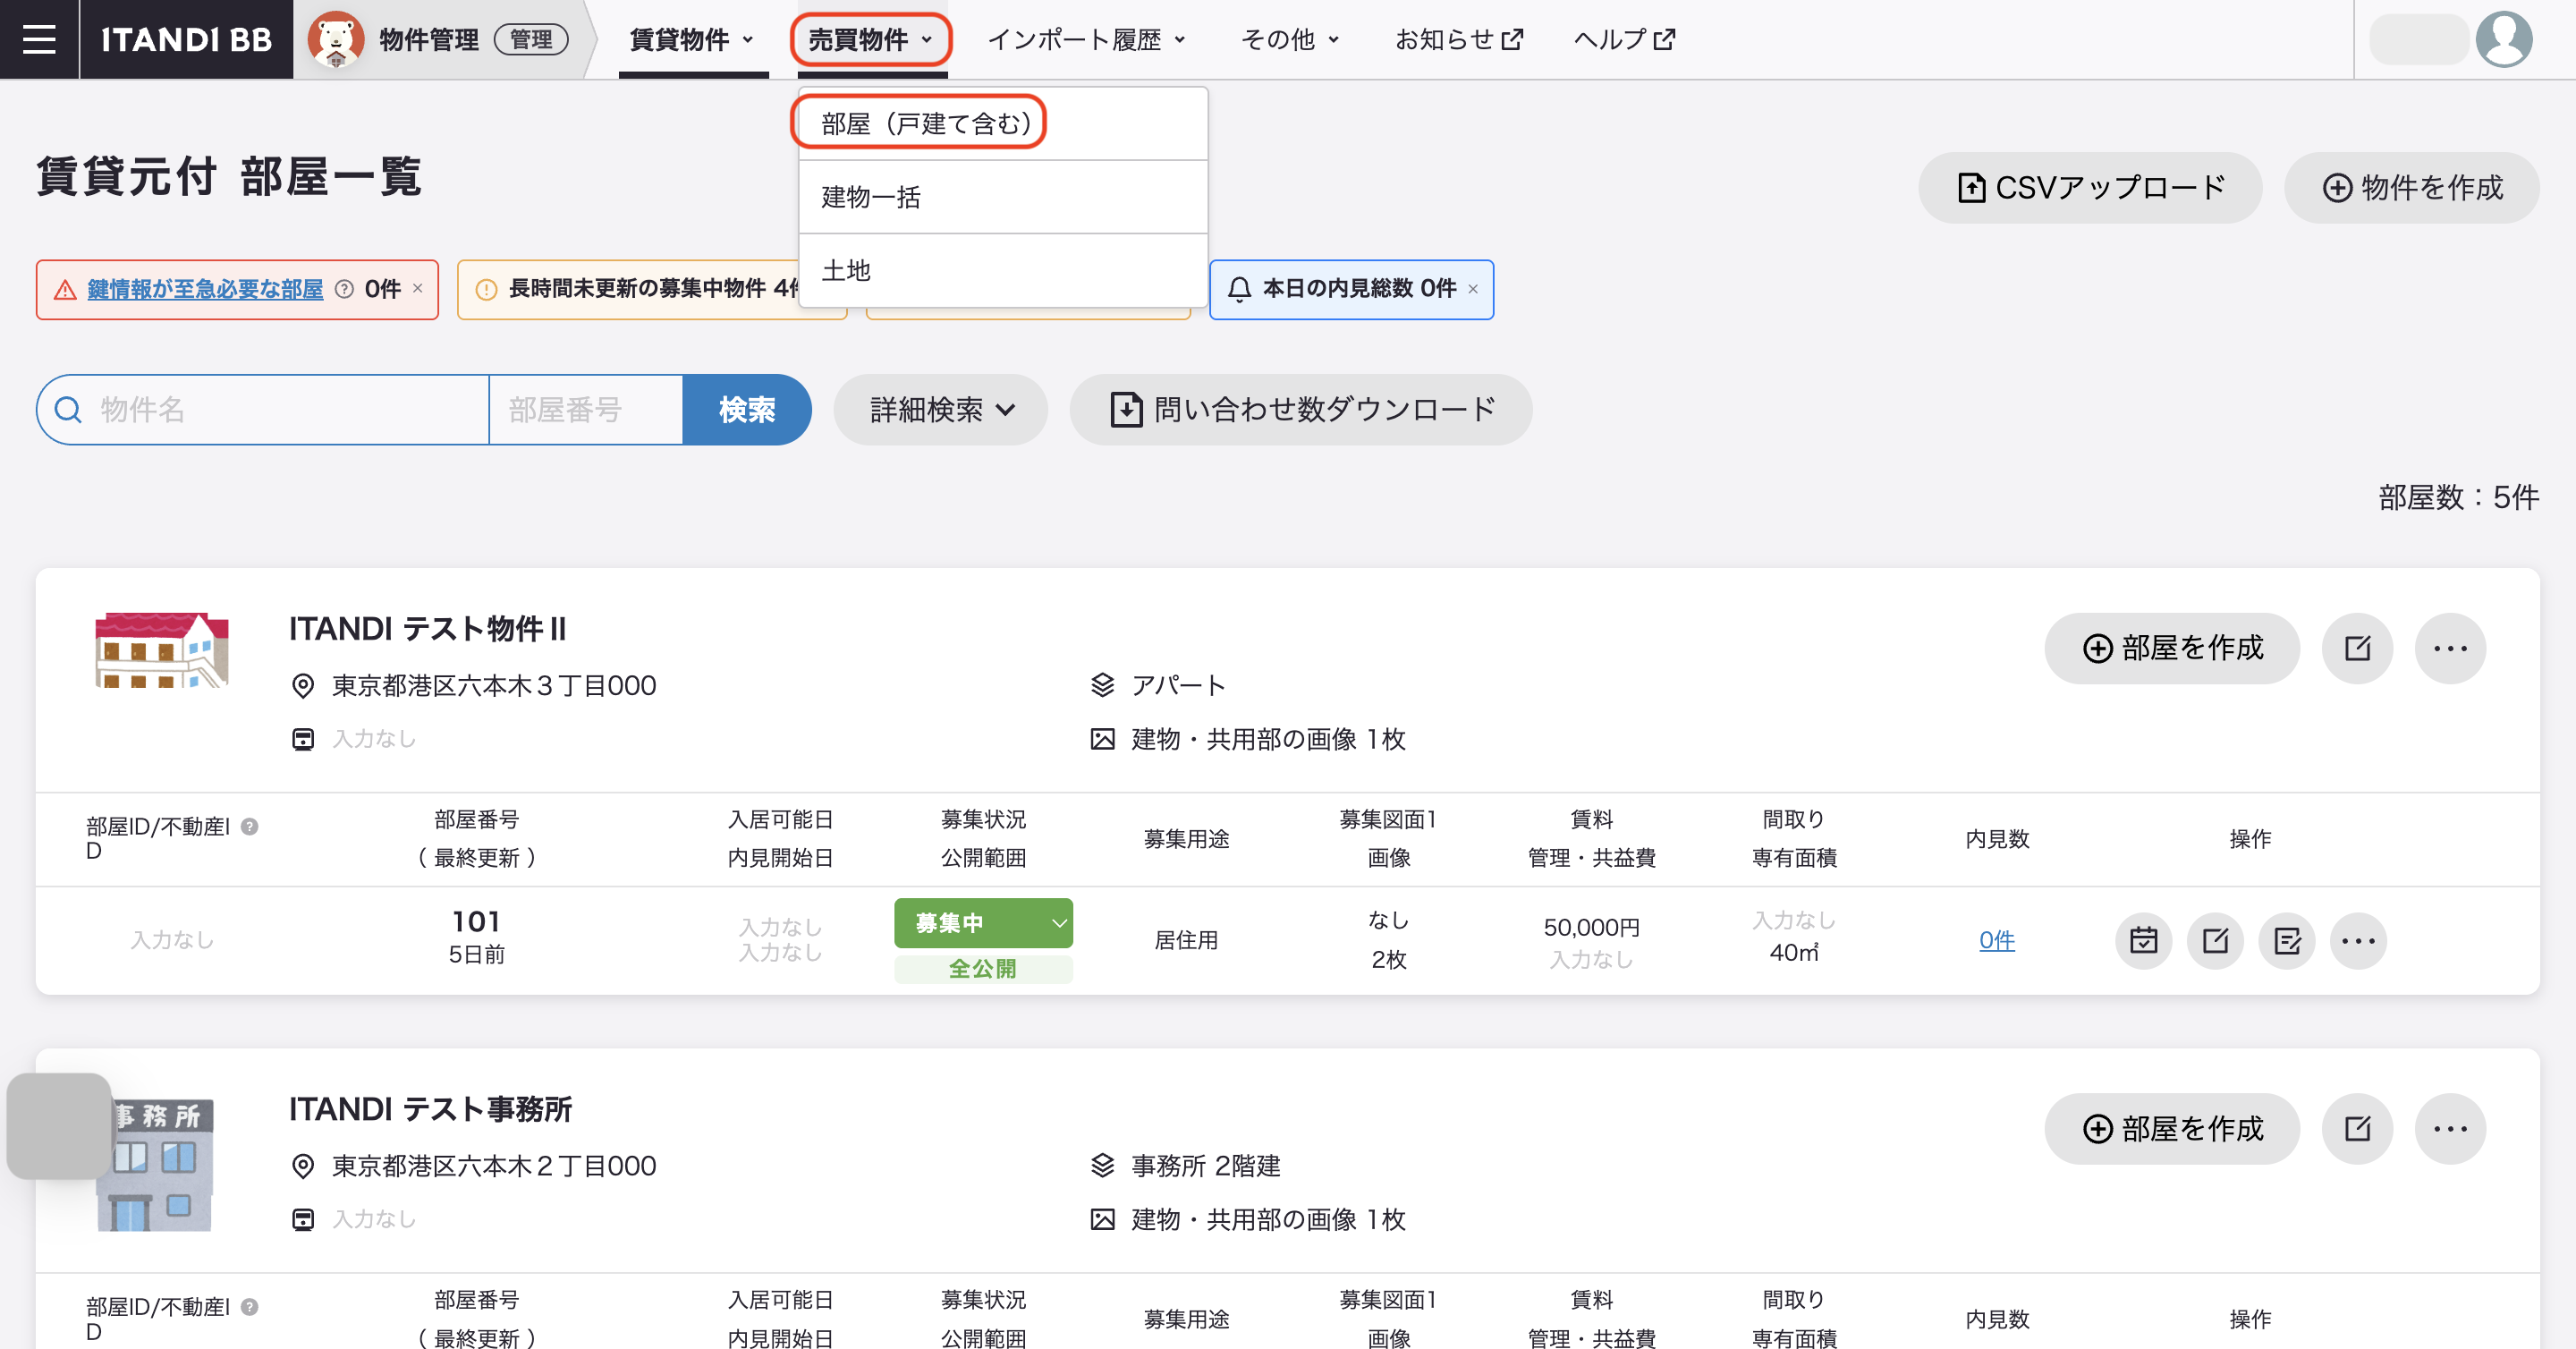The height and width of the screenshot is (1349, 2576).
Task: Click the 本日の内見総数 bell icon
Action: pos(1239,289)
